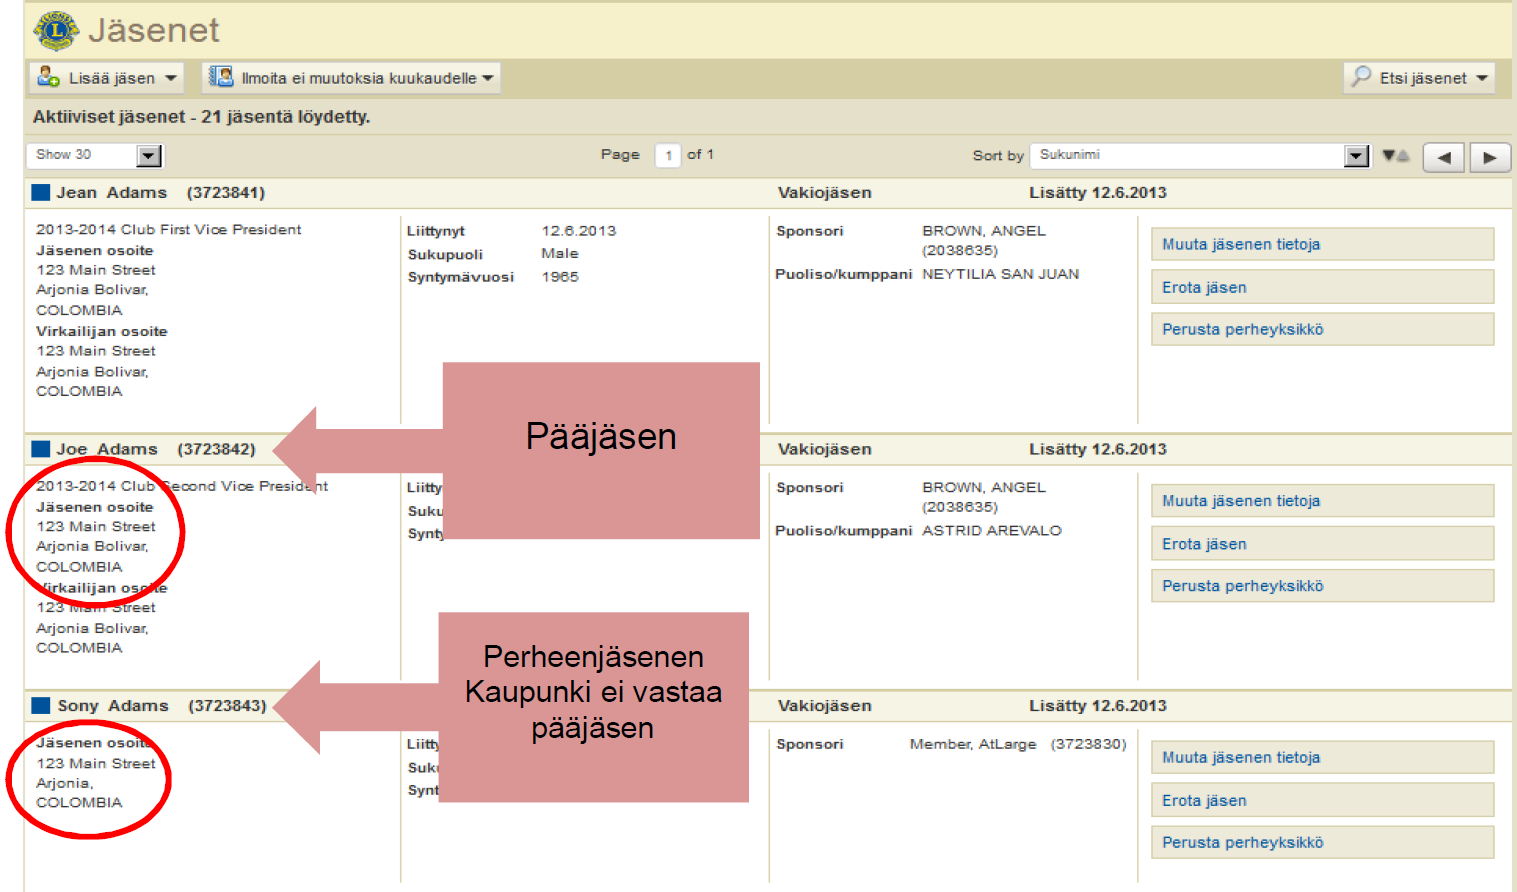Click Erota jäsen for Jean Adams
1517x892 pixels.
click(x=1323, y=287)
